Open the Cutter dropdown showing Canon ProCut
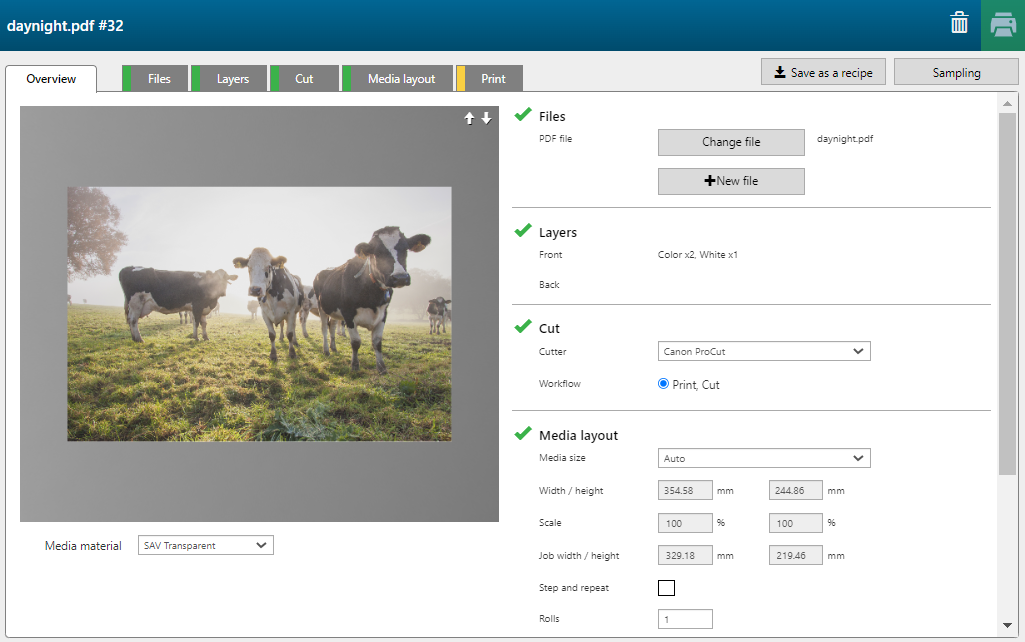The width and height of the screenshot is (1025, 642). [764, 352]
